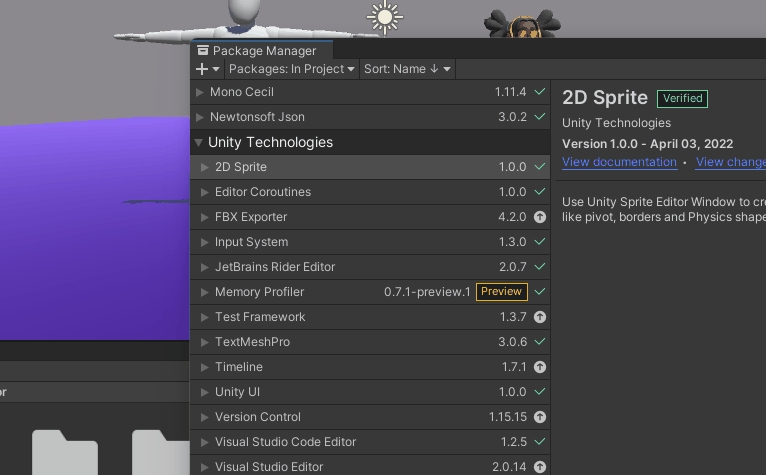Open the Packages: In Project dropdown
The height and width of the screenshot is (475, 766).
[291, 69]
